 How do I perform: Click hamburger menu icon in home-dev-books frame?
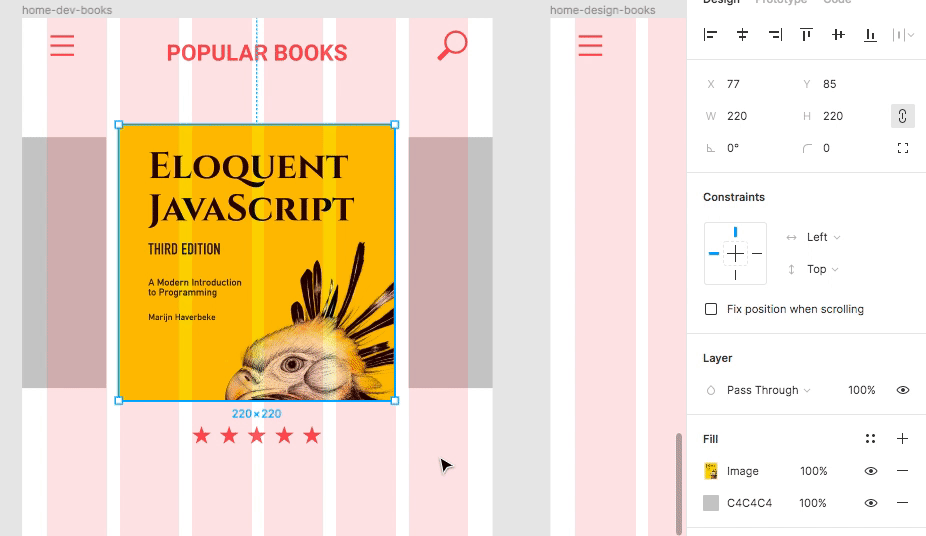coord(62,45)
